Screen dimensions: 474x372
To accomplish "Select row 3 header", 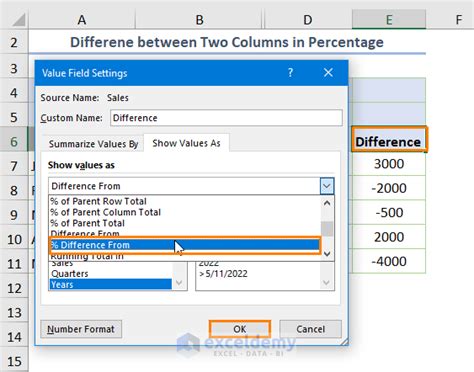I will pos(14,69).
